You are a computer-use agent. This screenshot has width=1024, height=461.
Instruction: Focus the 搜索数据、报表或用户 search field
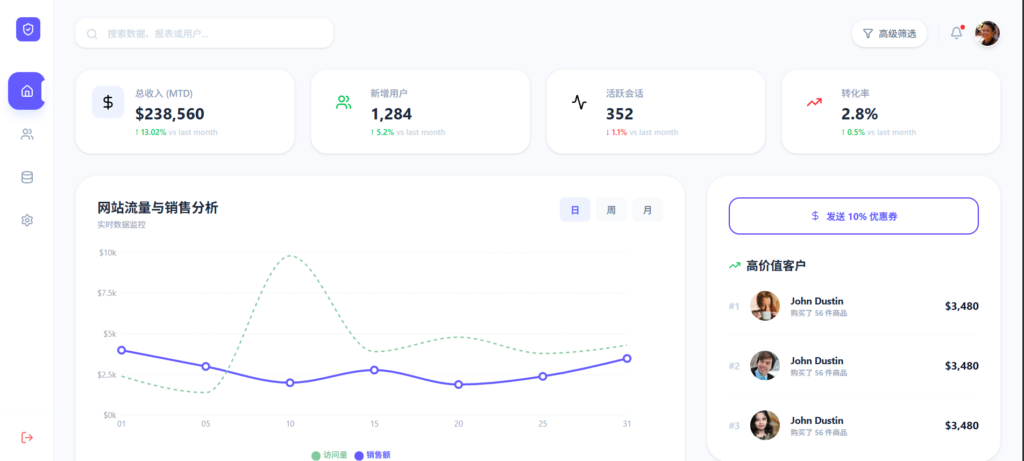click(x=204, y=33)
